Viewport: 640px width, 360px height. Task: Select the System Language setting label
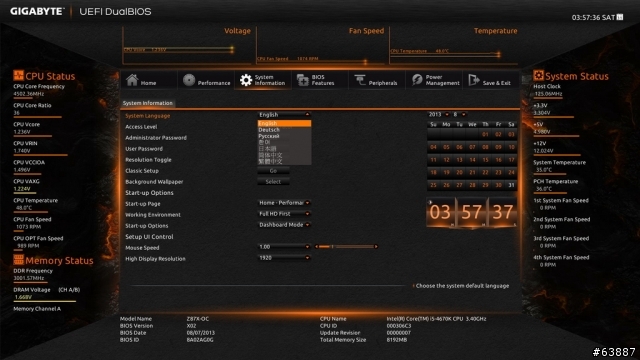147,116
